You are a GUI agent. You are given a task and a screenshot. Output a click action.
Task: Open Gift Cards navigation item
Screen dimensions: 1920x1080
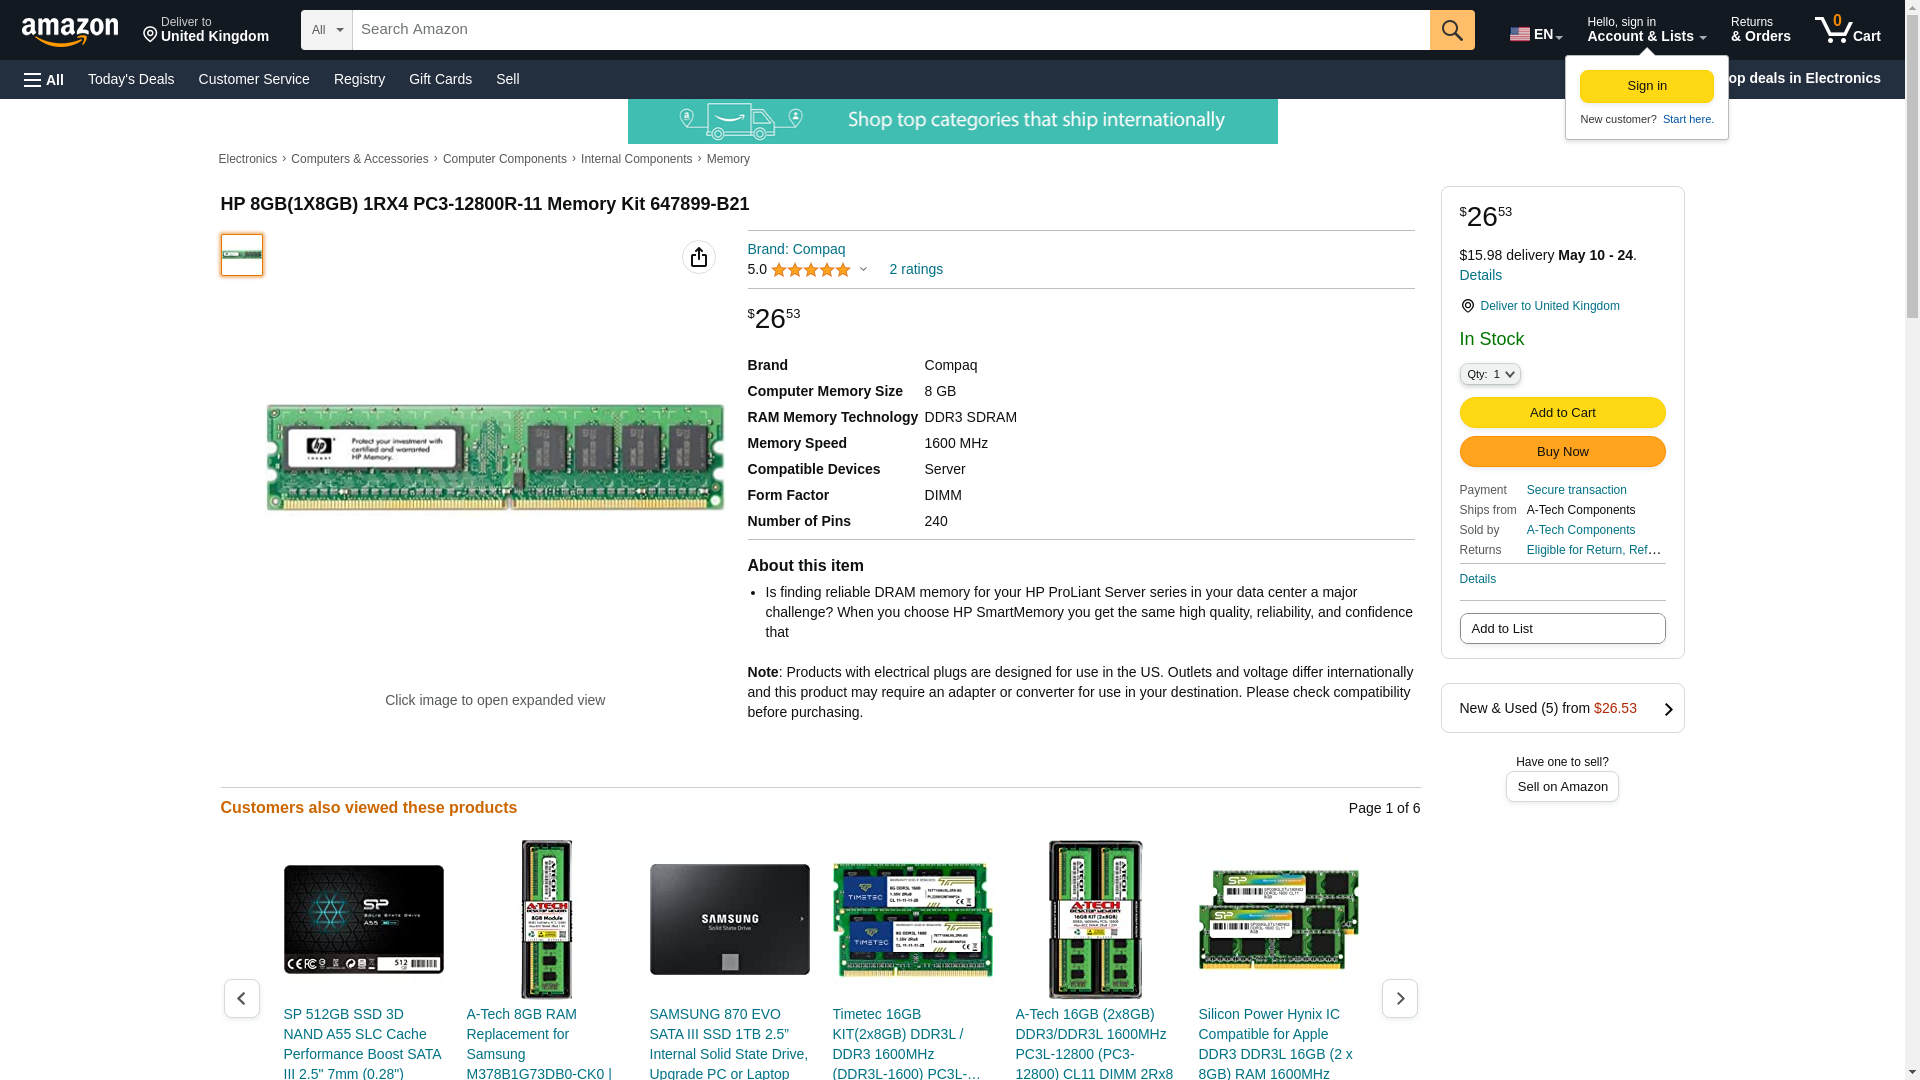click(x=440, y=79)
